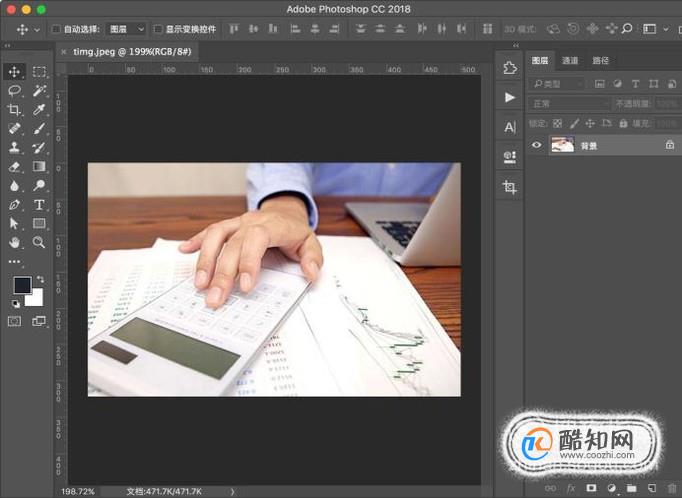Open the blend mode 正常 dropdown
Screen dimensions: 682x498
tap(569, 104)
